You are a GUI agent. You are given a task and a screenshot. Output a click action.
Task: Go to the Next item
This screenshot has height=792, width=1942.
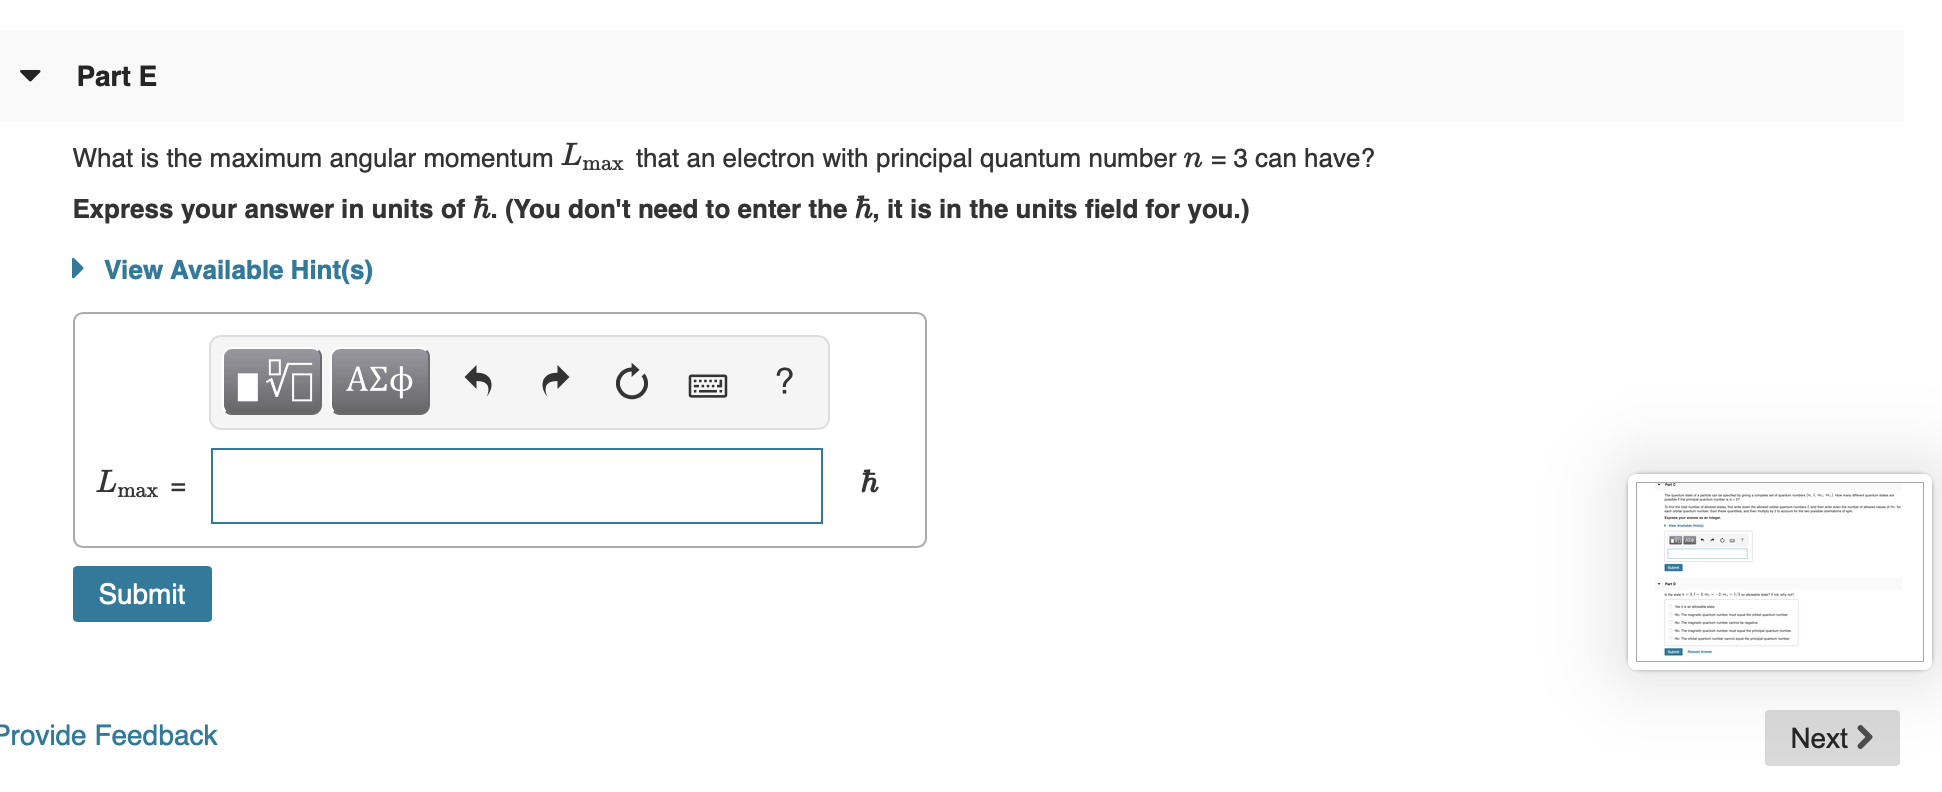pos(1832,738)
